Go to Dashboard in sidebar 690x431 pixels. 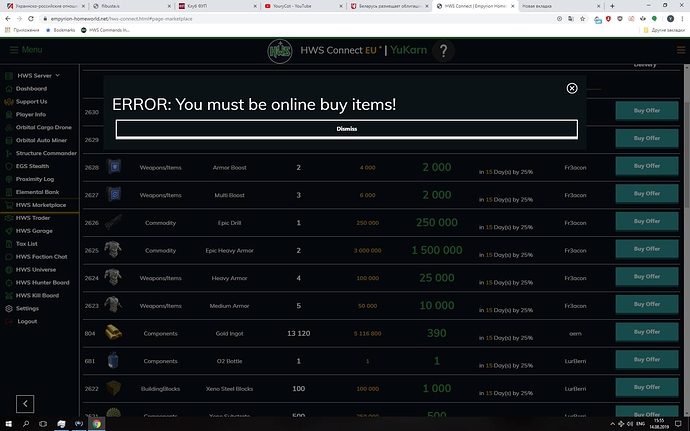click(31, 88)
